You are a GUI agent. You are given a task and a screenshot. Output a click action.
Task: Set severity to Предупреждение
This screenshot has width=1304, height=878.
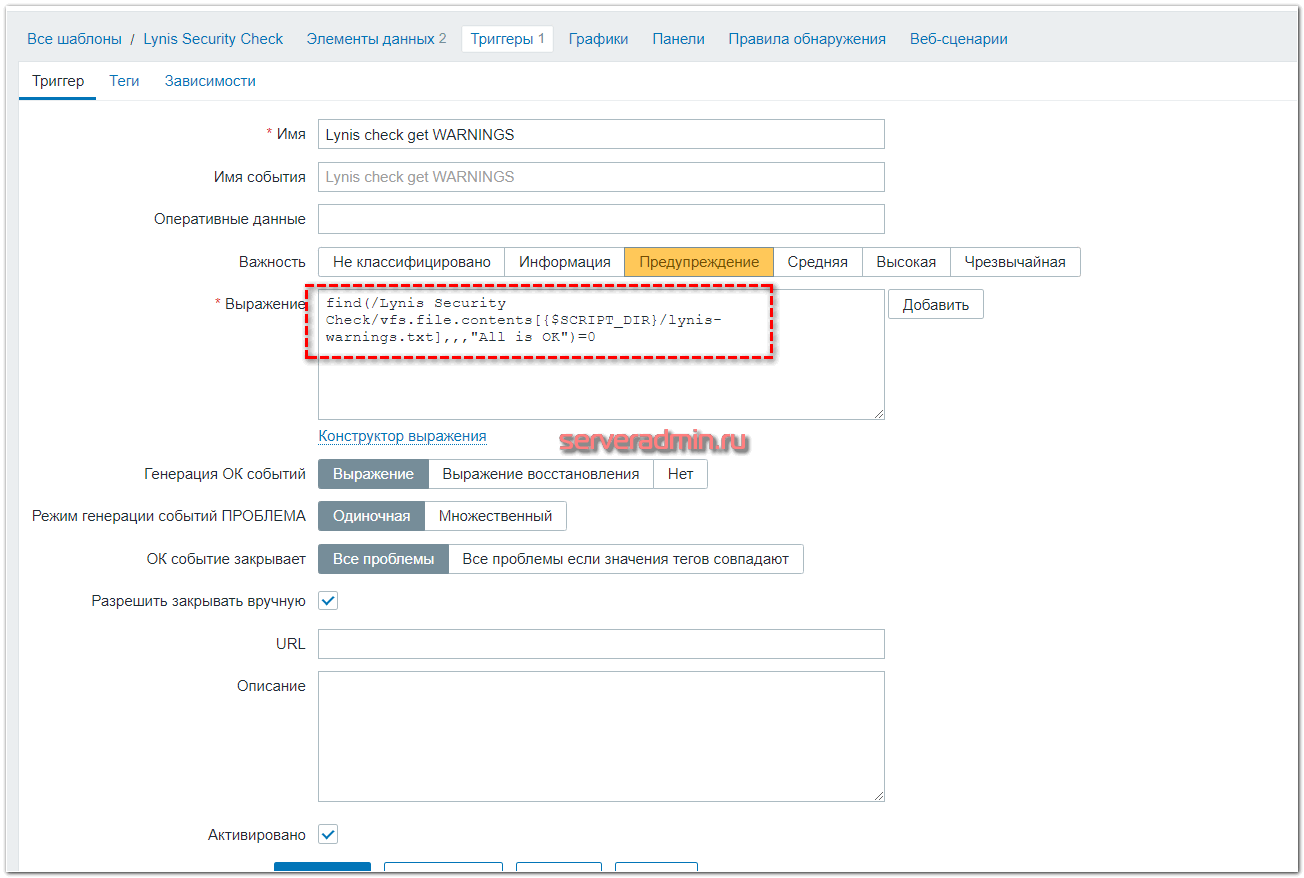coord(699,262)
